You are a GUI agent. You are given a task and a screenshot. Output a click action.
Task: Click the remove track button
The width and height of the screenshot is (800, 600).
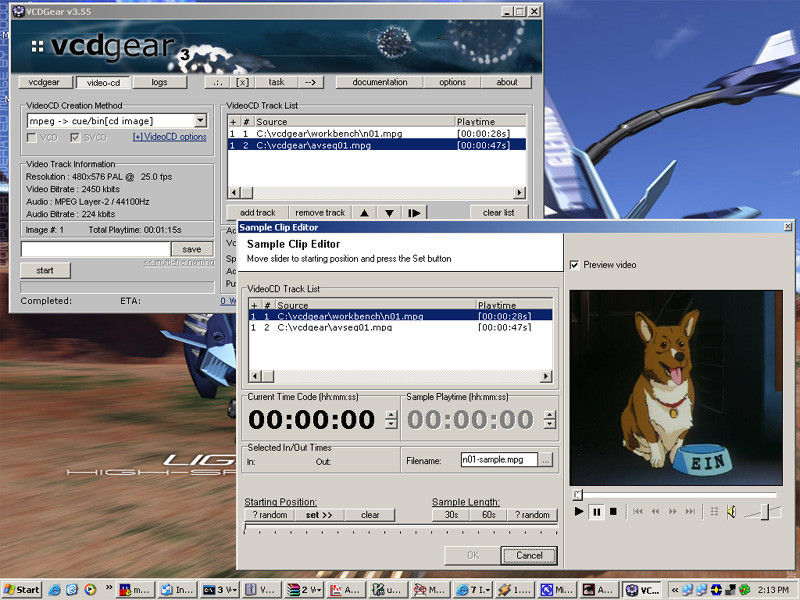click(320, 213)
